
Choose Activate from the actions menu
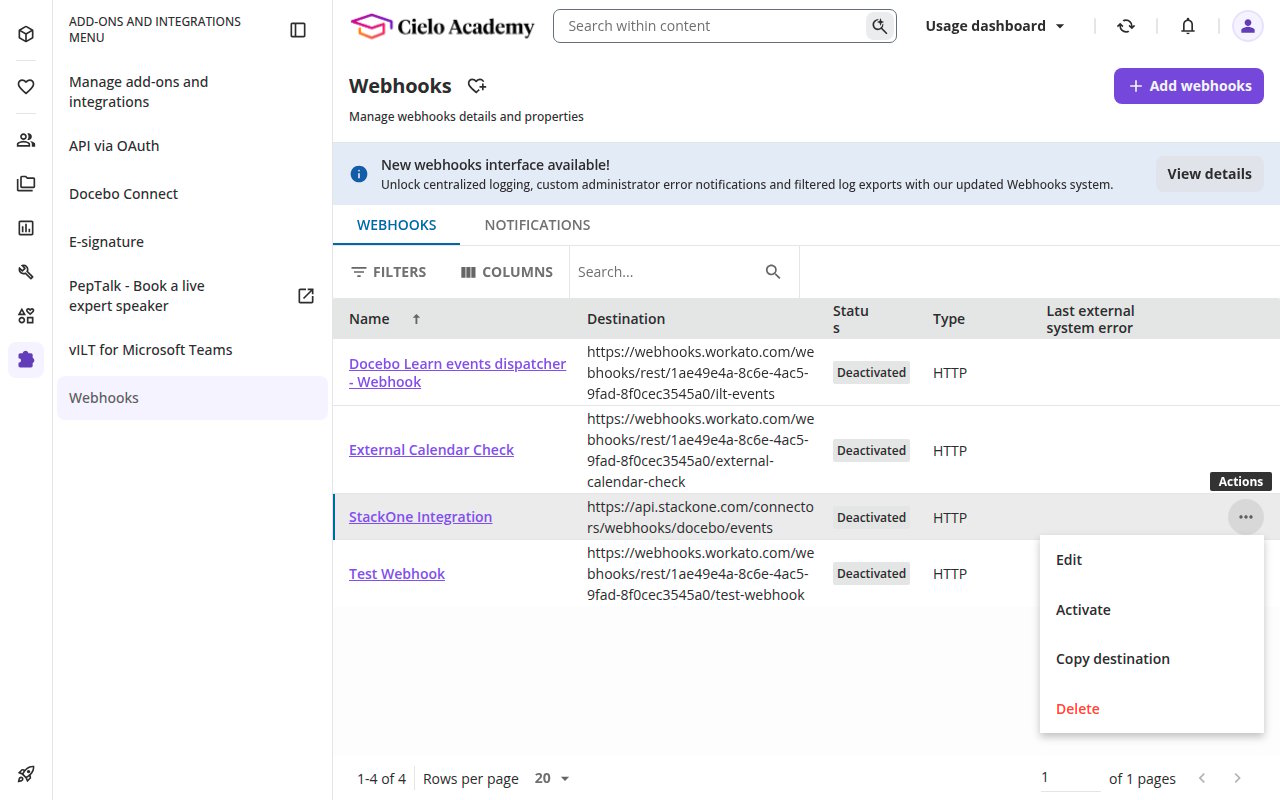tap(1152, 610)
